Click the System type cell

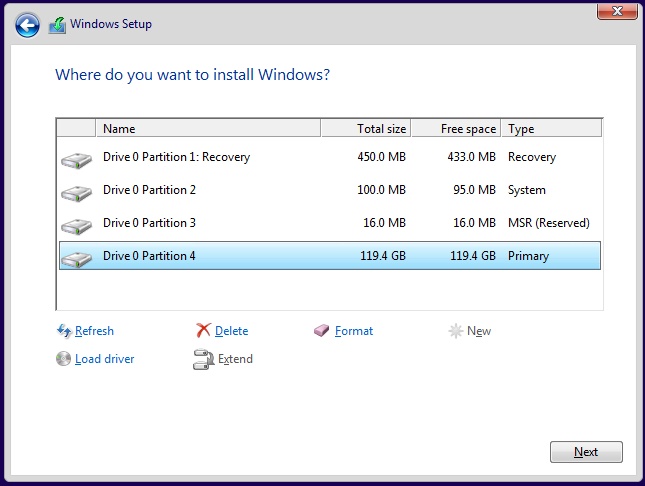[x=527, y=190]
